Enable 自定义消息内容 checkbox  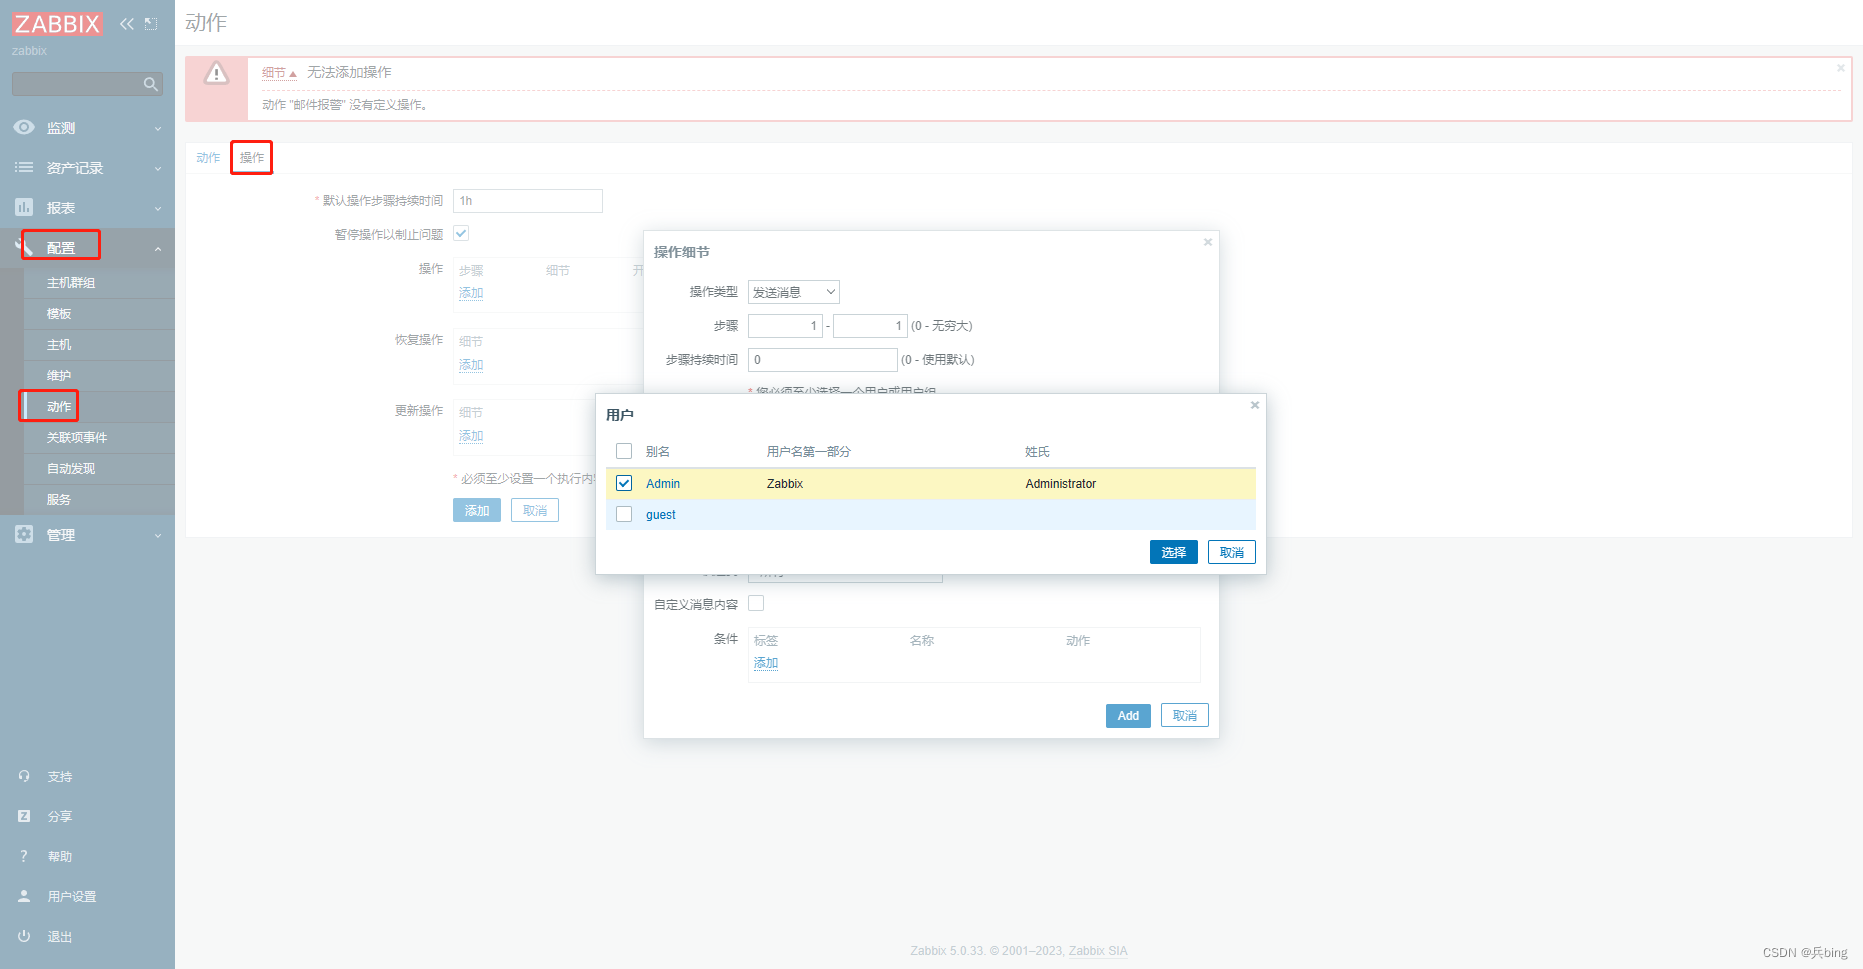pos(756,603)
